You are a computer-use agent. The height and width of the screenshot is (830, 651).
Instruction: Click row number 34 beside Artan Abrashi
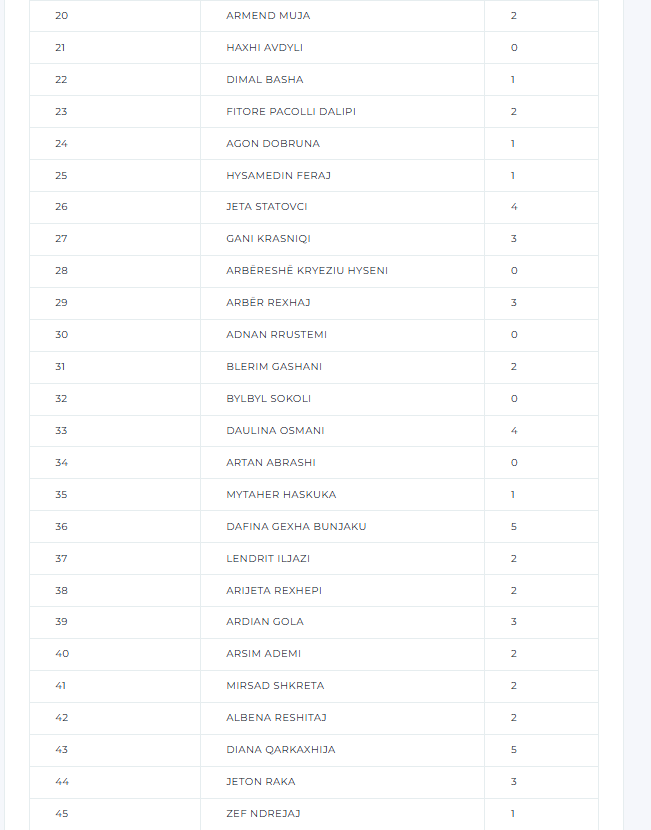(x=62, y=463)
